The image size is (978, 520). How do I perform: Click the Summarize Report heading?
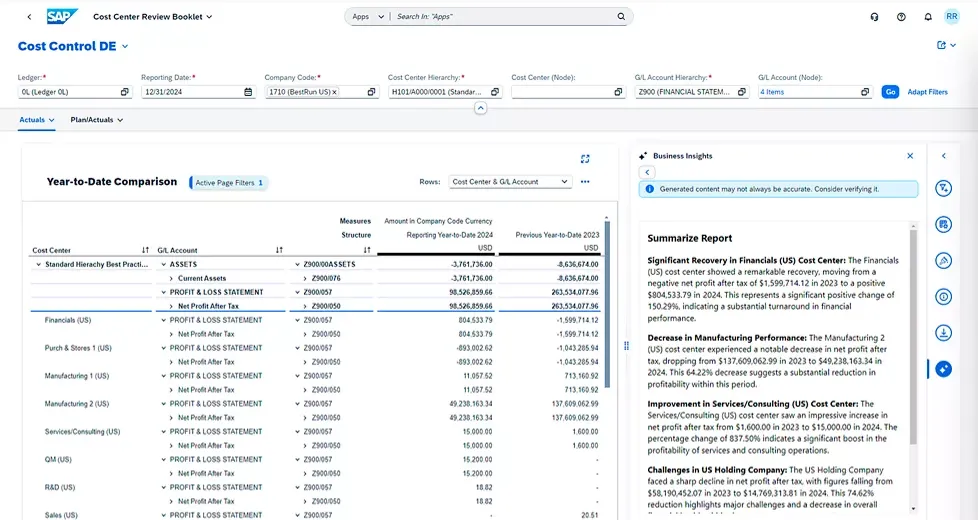click(x=690, y=238)
